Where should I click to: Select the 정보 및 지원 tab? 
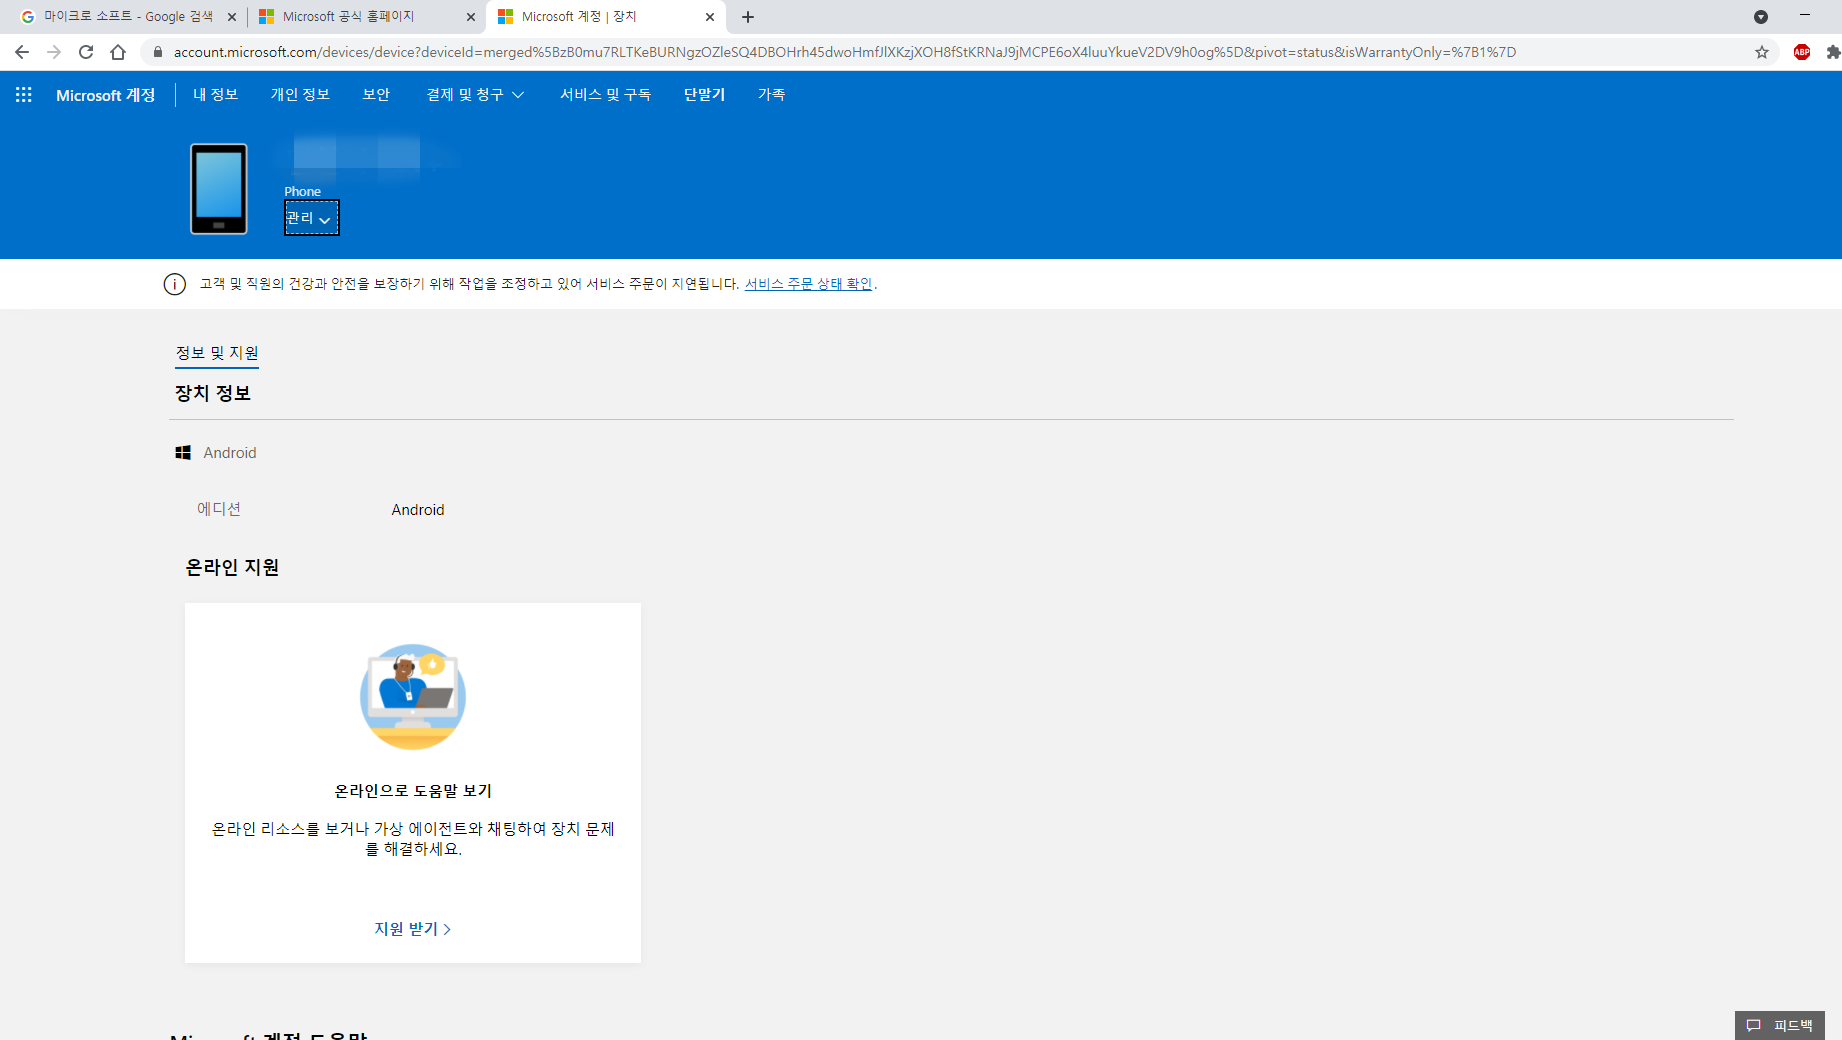[x=217, y=353]
